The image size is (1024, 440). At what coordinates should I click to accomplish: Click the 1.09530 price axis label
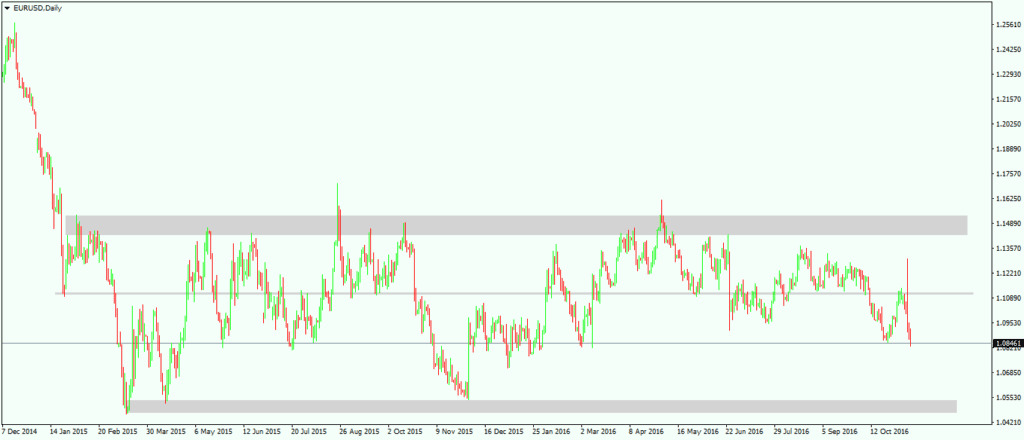(x=1007, y=322)
